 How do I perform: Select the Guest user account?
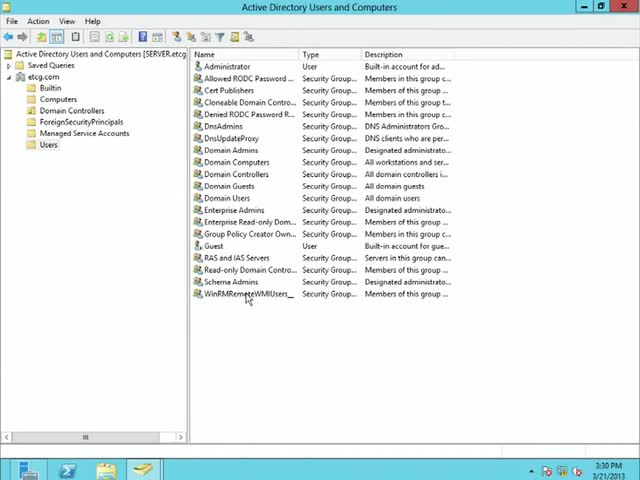[x=213, y=246]
